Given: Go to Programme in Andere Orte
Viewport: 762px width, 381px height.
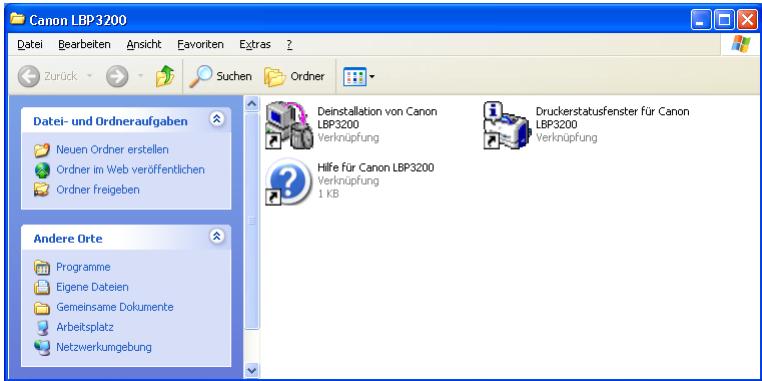Looking at the screenshot, I should (x=83, y=267).
